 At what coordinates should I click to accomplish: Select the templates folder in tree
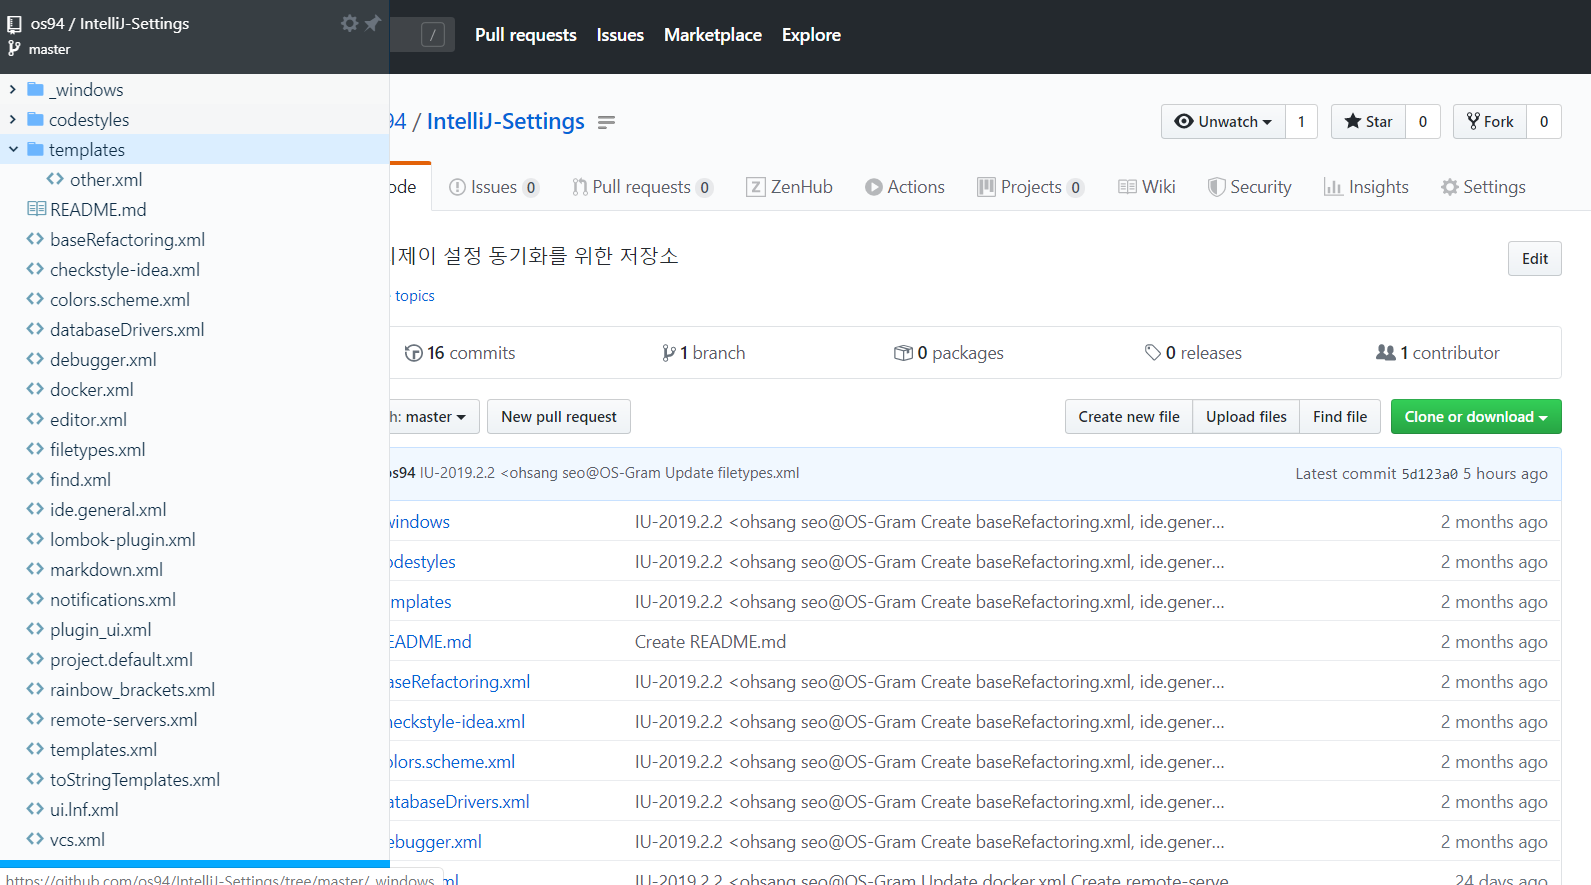tap(87, 149)
